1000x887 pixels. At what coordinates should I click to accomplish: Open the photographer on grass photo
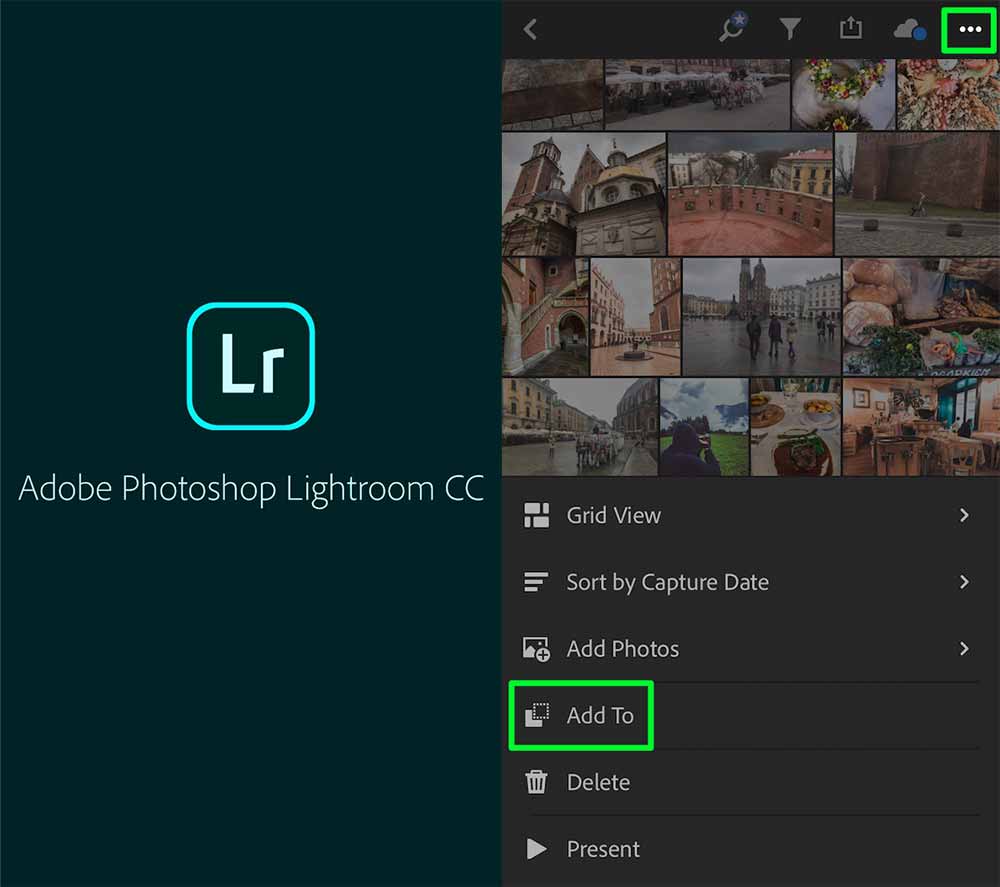tap(703, 427)
